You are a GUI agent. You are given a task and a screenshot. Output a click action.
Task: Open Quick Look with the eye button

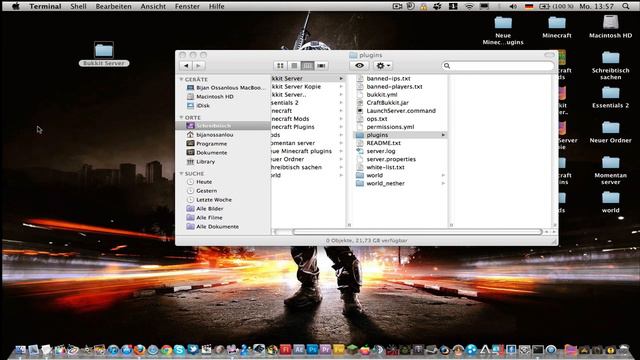(x=359, y=66)
